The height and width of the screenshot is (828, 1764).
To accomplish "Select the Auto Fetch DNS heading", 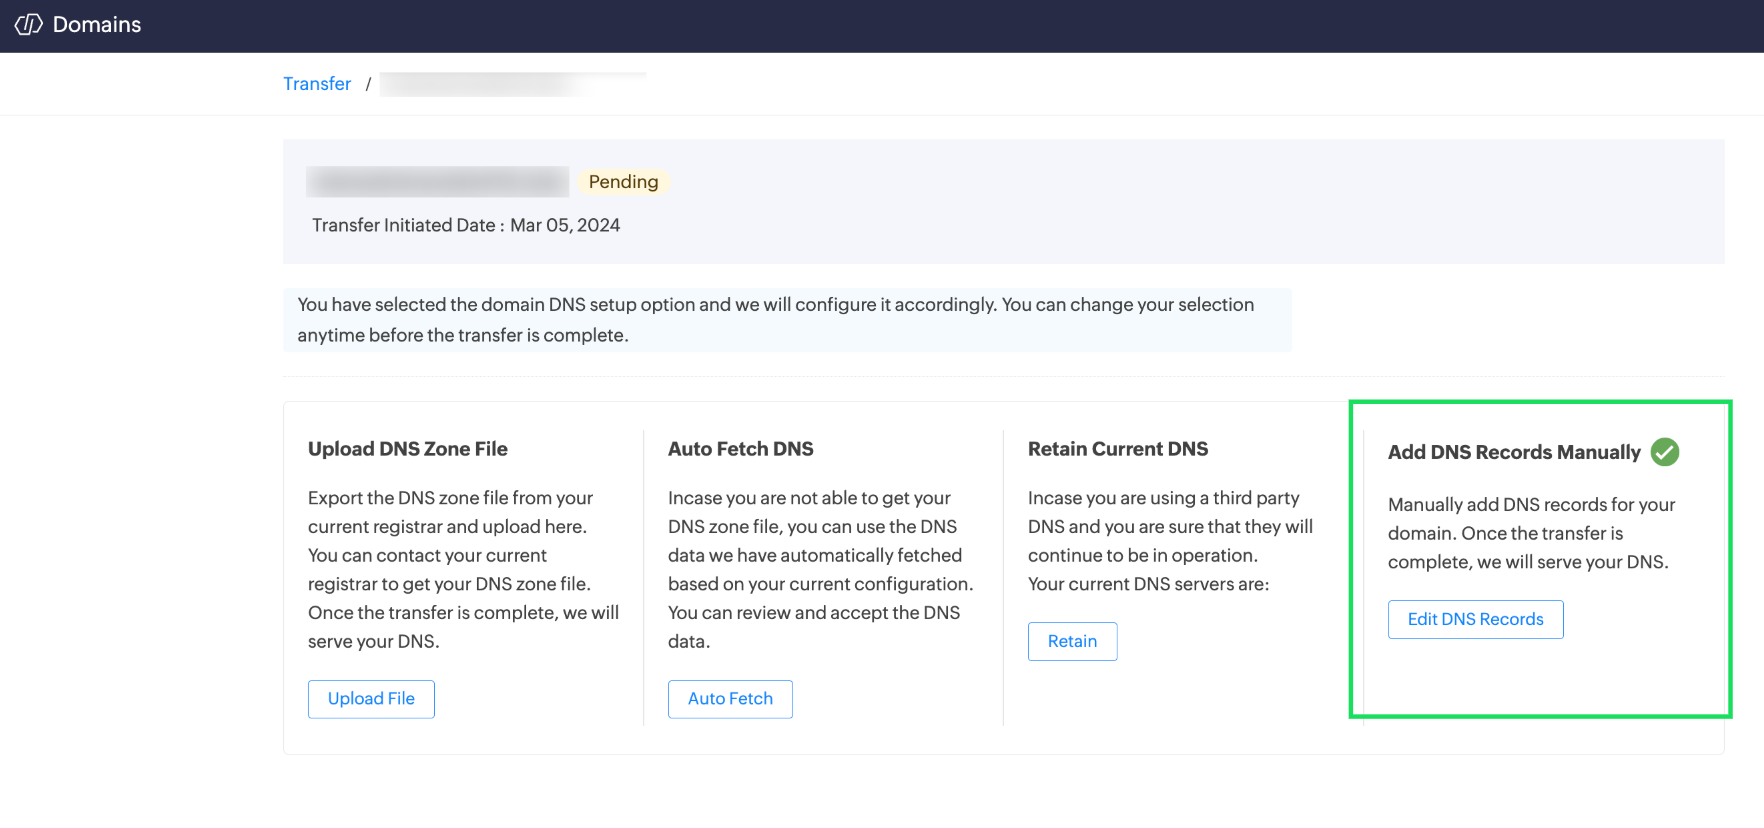I will tap(741, 449).
